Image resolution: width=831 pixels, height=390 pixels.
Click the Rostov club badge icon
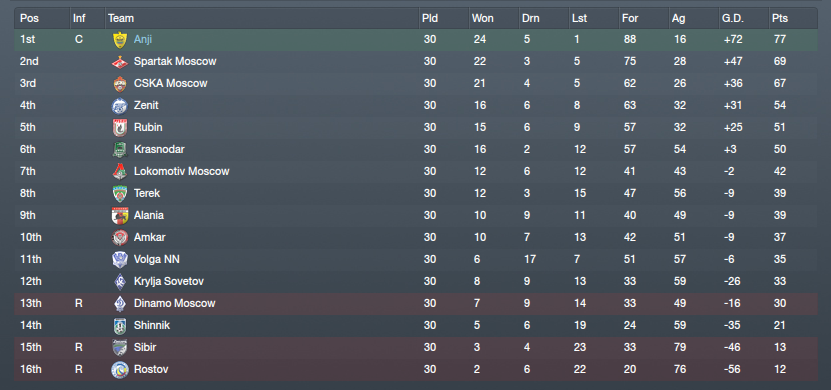tap(120, 369)
